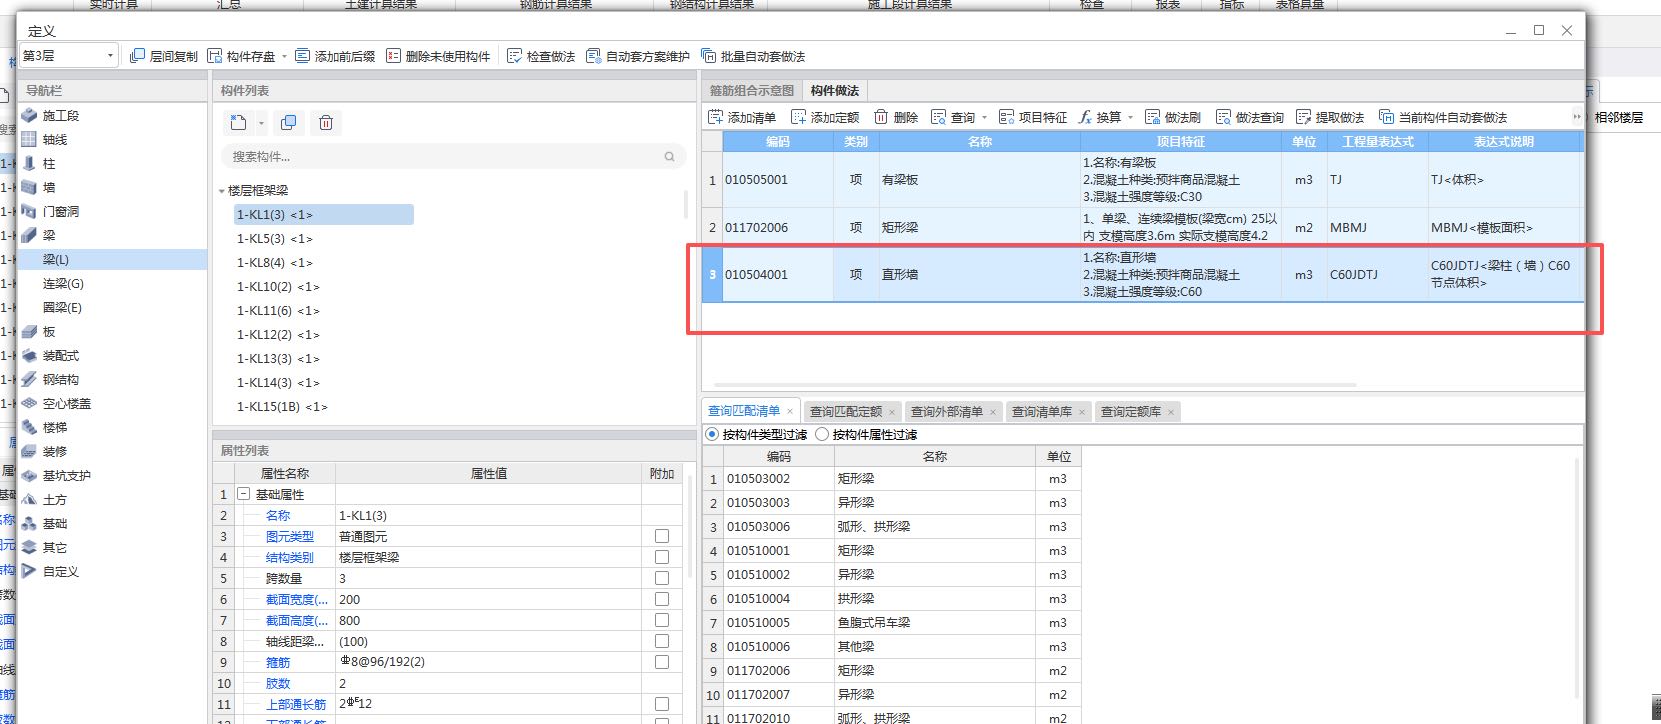The width and height of the screenshot is (1661, 724).
Task: Toggle 附加 checkbox for 图元类型 row
Action: tap(661, 537)
